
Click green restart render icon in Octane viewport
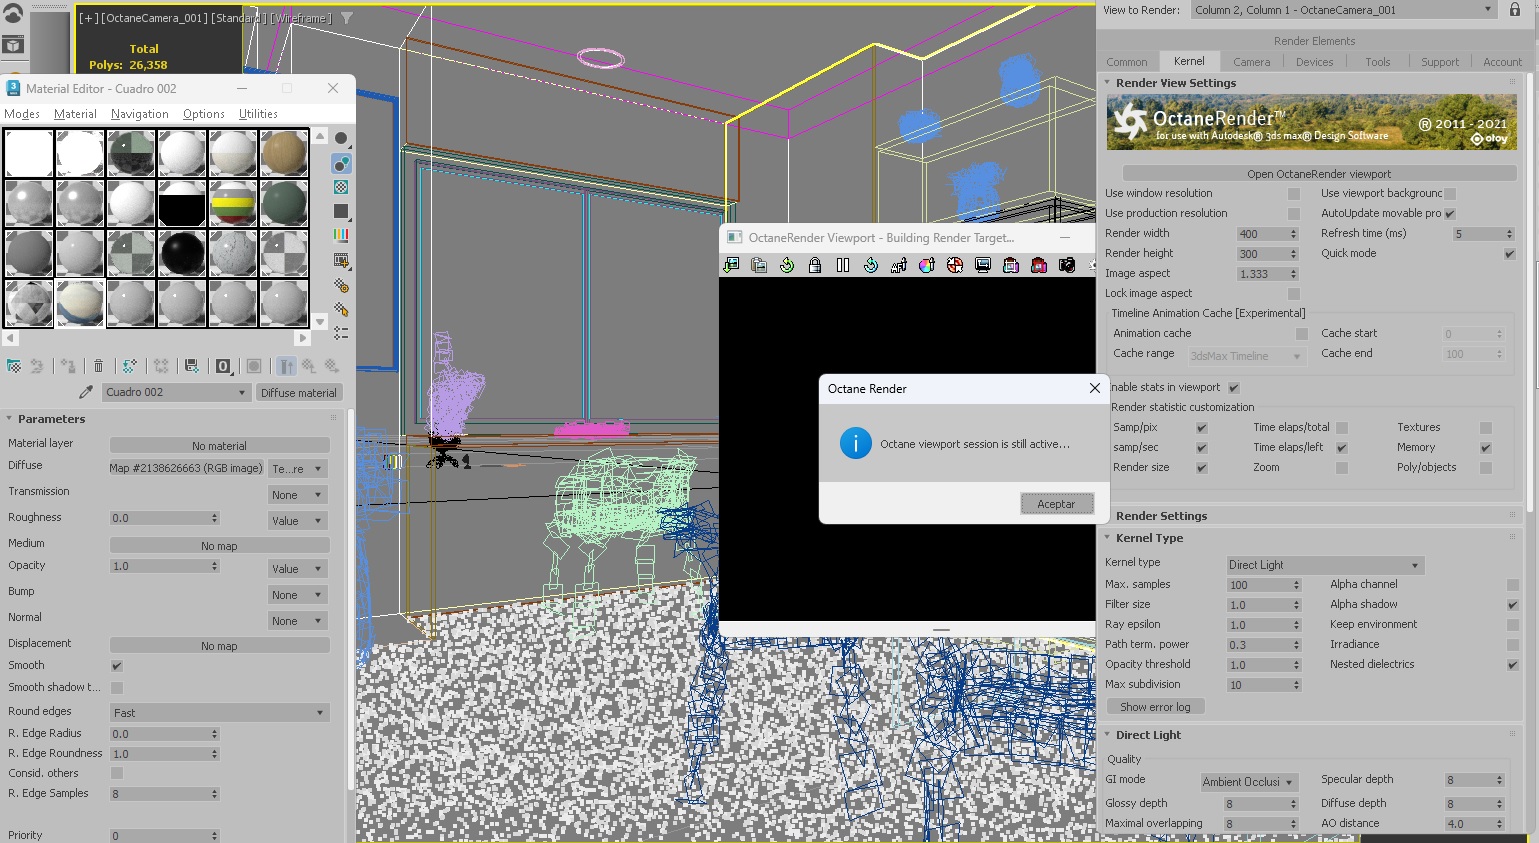(787, 265)
